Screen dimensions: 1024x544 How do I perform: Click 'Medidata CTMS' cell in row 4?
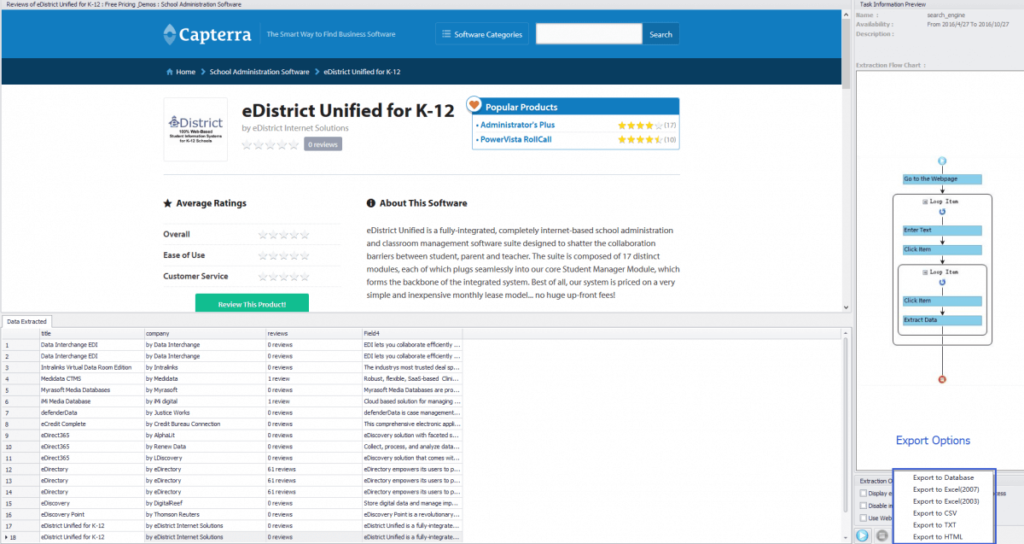tap(91, 379)
